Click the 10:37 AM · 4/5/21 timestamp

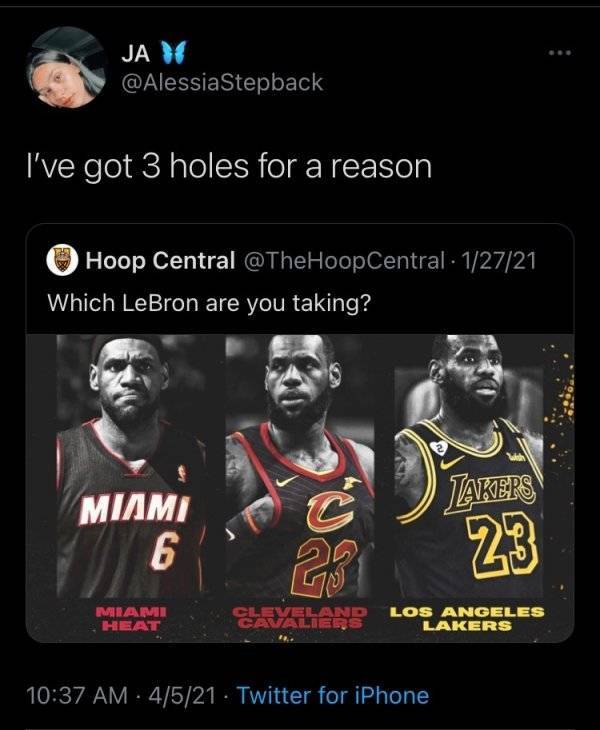(x=121, y=696)
